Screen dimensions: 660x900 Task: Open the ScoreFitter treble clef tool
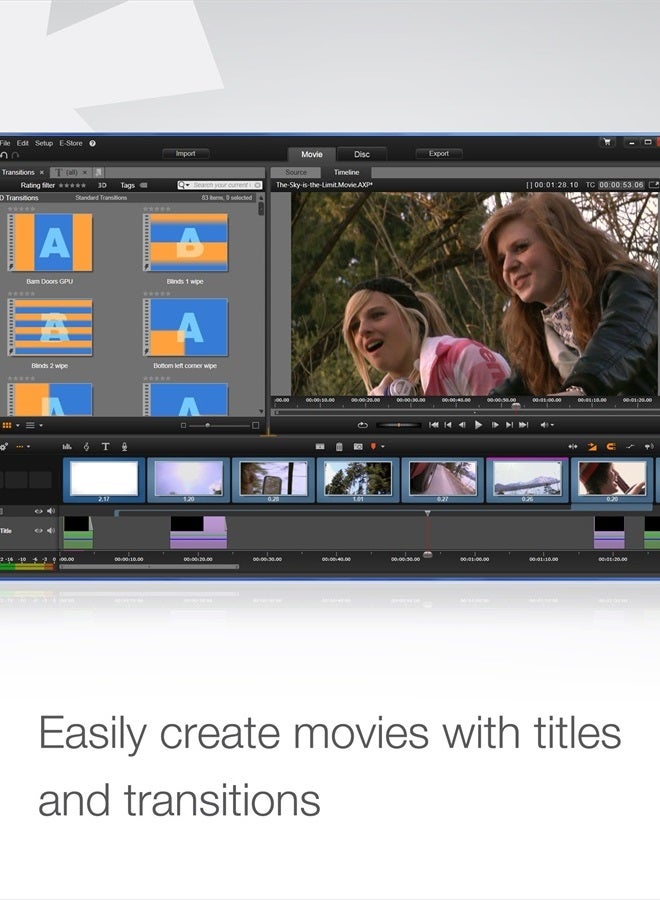(x=87, y=447)
